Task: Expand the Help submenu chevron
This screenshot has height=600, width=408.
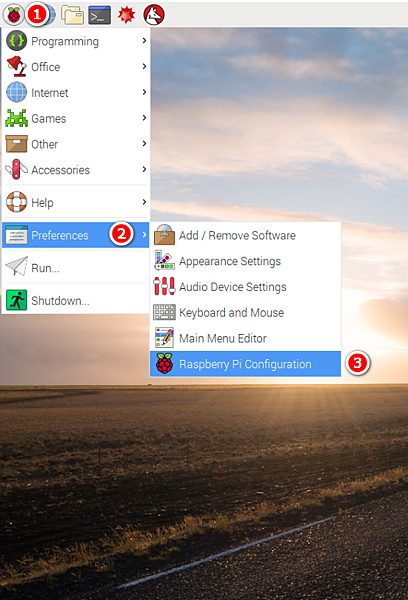Action: (144, 202)
